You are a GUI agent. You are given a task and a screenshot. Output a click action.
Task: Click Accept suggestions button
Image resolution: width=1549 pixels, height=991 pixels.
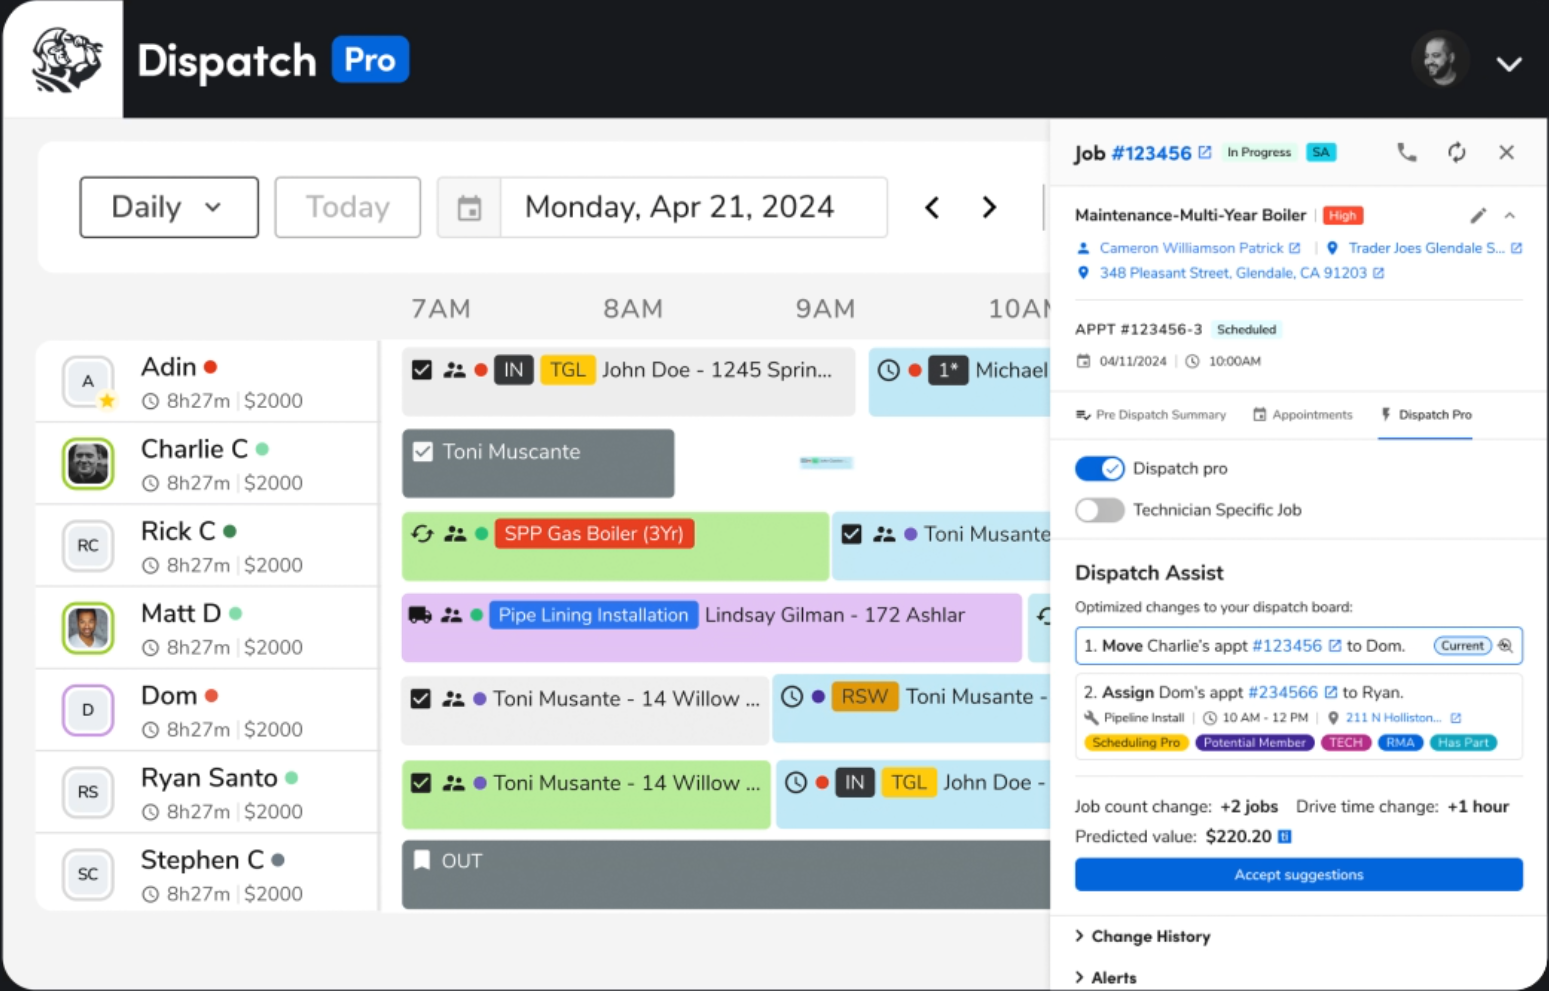[1298, 875]
